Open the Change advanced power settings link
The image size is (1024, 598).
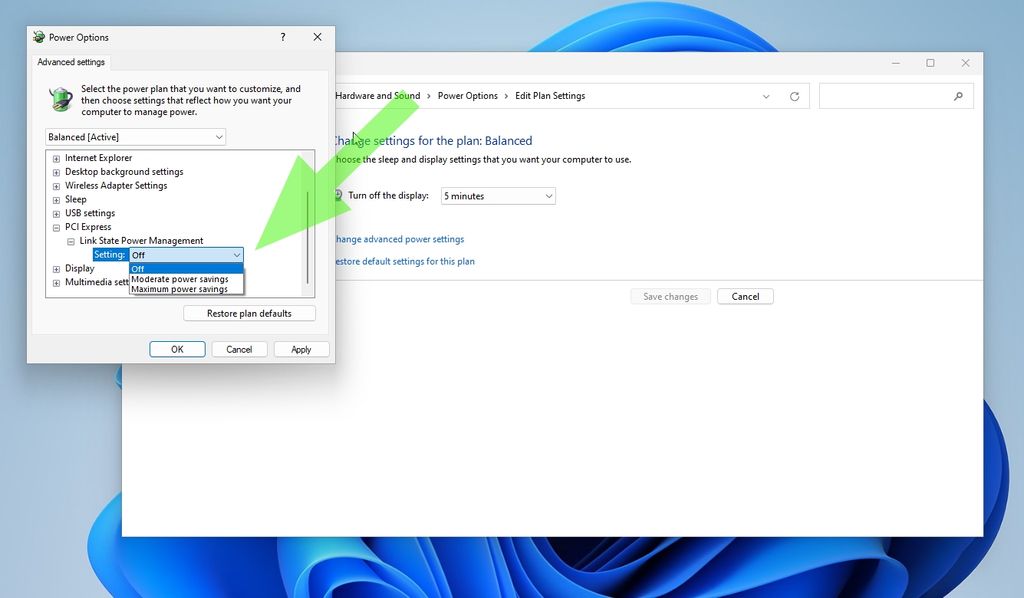pos(398,239)
